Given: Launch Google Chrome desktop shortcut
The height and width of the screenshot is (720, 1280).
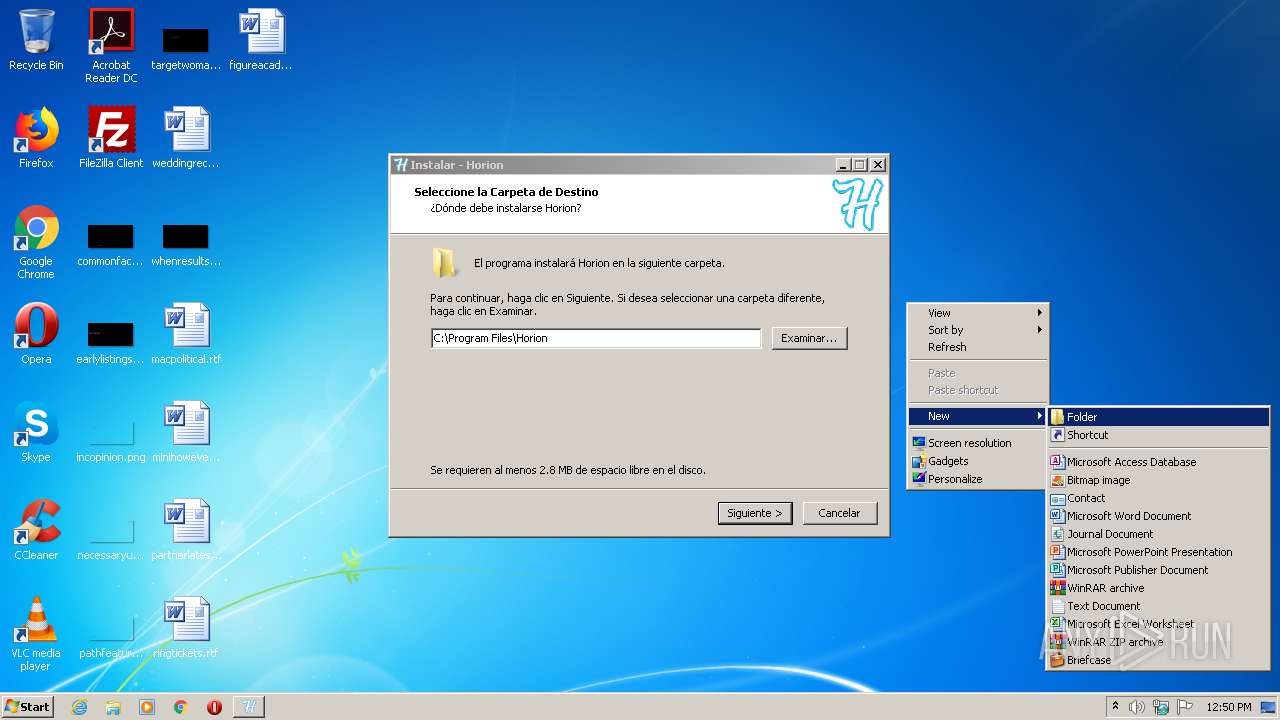Looking at the screenshot, I should click(x=36, y=242).
